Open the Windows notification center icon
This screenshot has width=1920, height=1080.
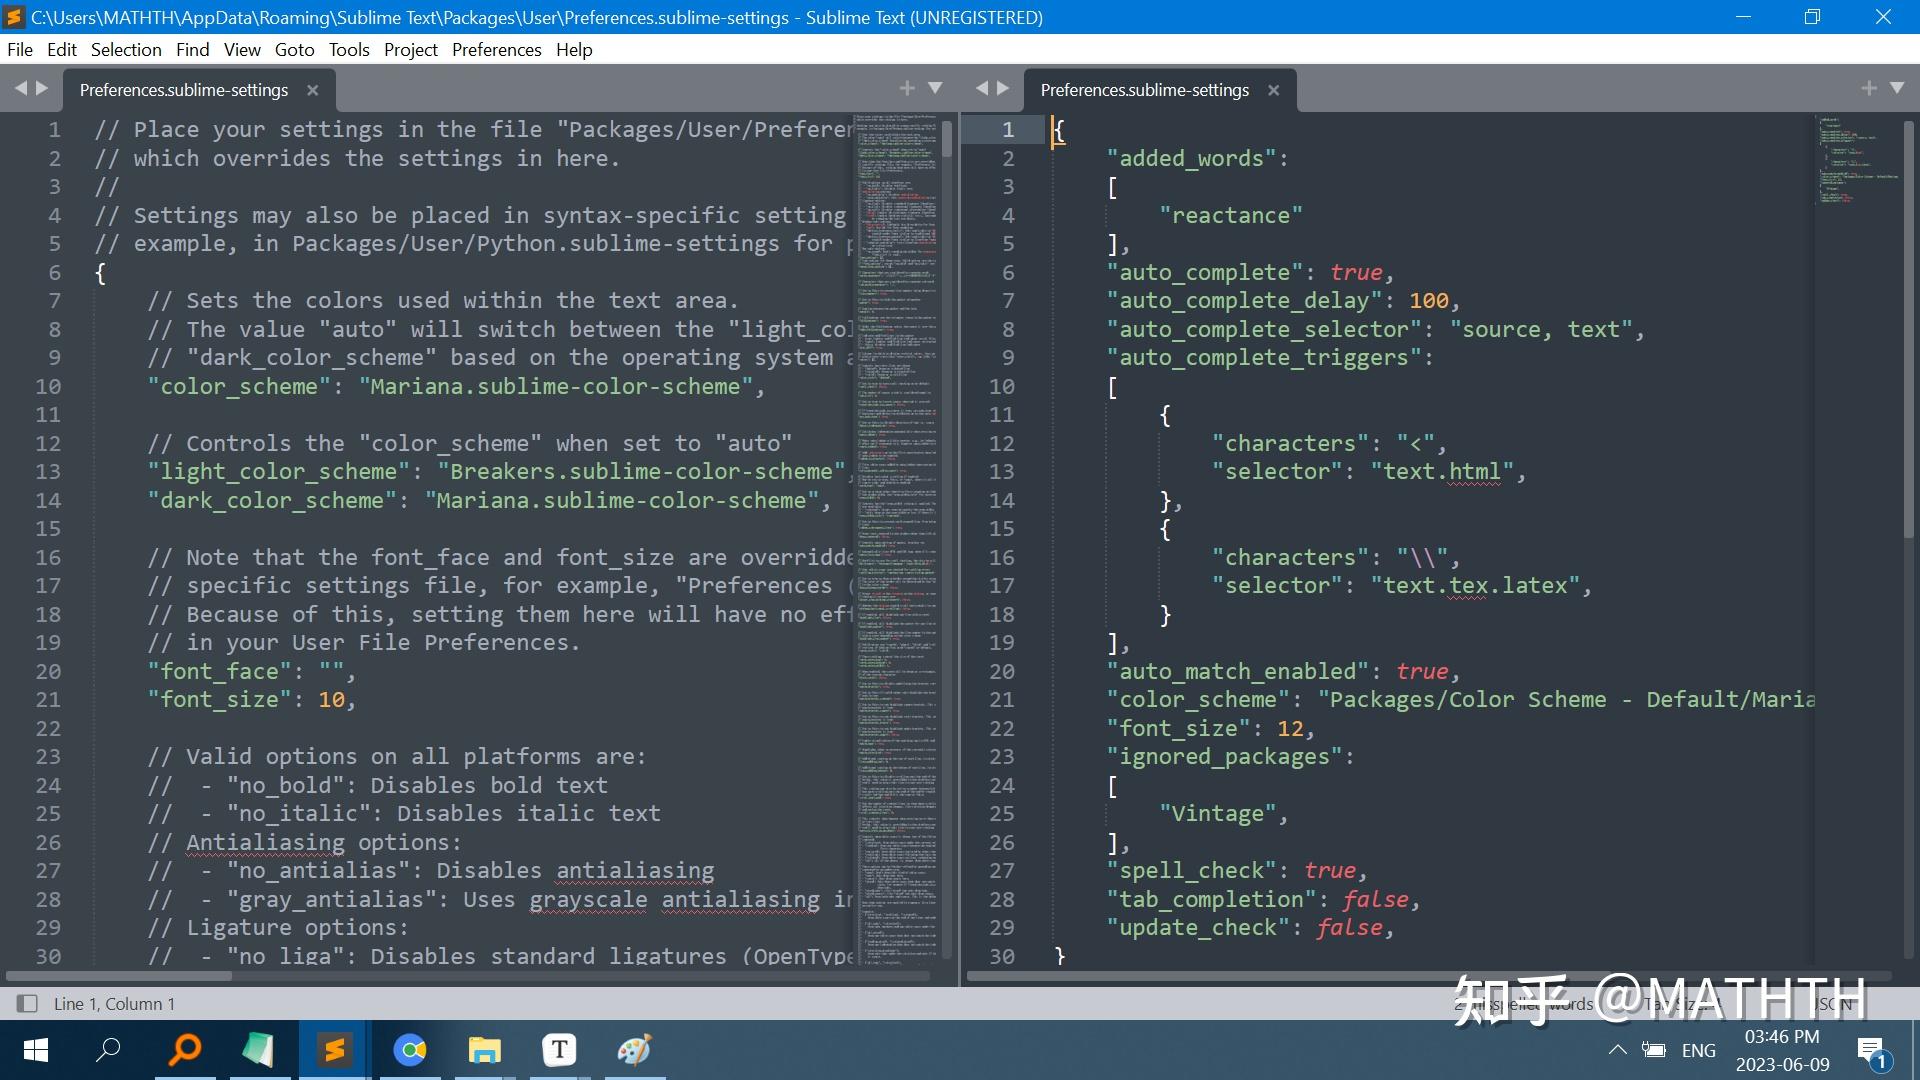1871,1050
